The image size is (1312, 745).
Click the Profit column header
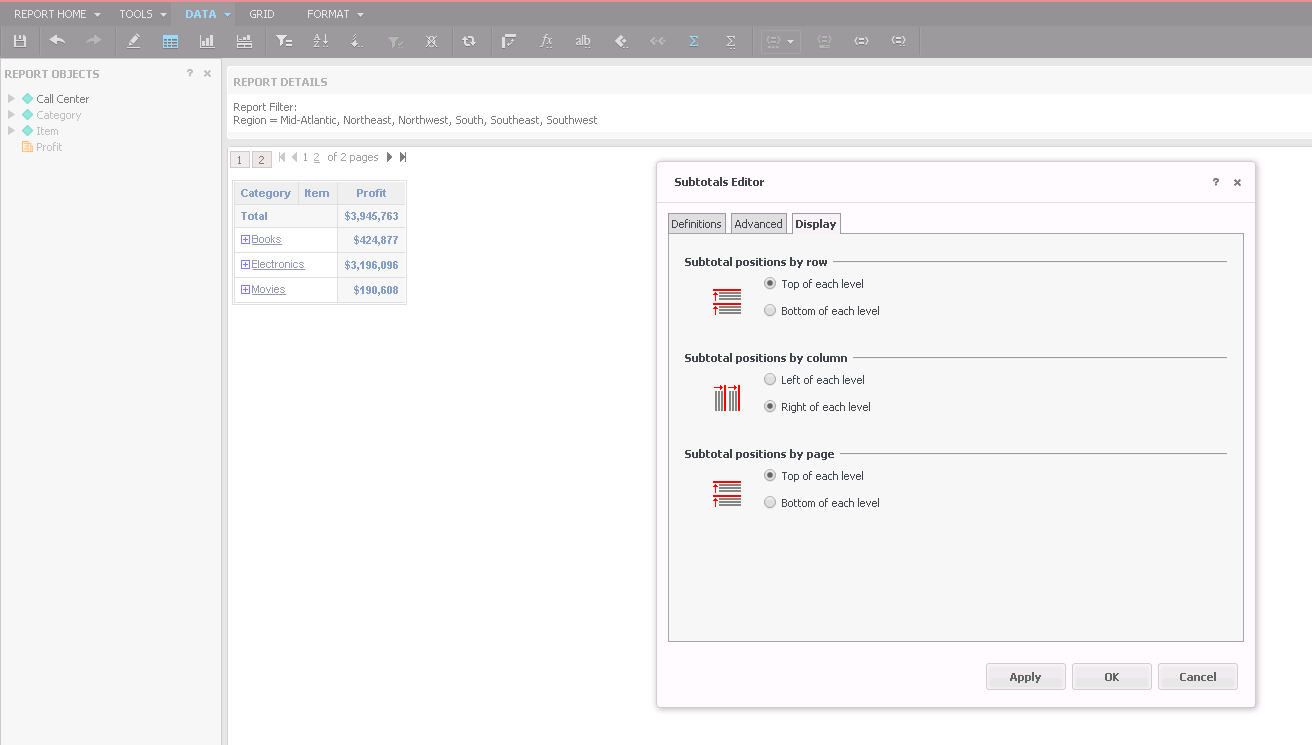[x=371, y=193]
